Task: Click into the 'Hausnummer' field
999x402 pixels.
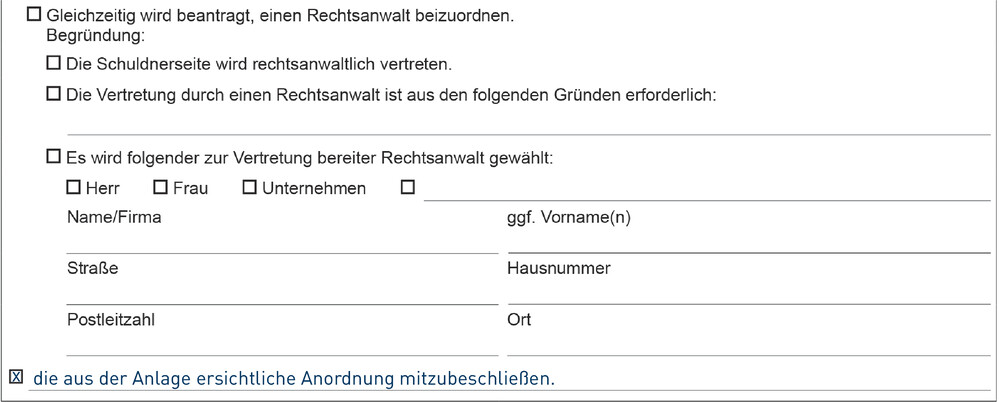Action: (748, 294)
